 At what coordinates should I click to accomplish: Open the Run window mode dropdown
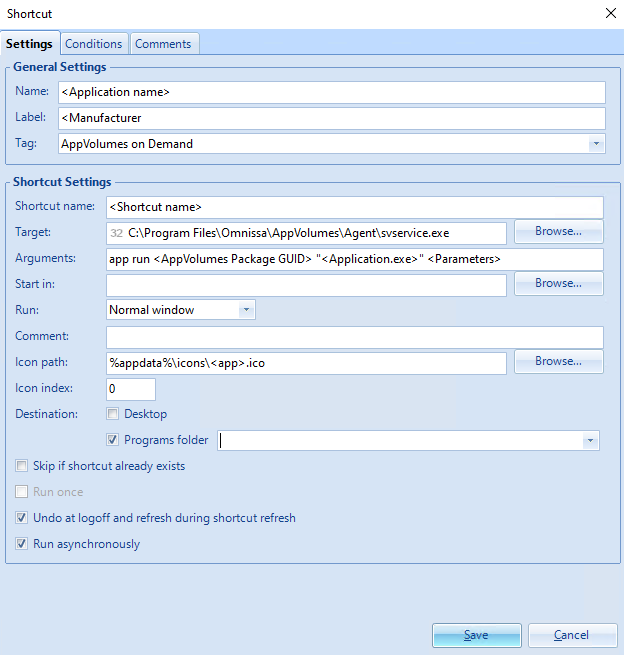click(246, 310)
